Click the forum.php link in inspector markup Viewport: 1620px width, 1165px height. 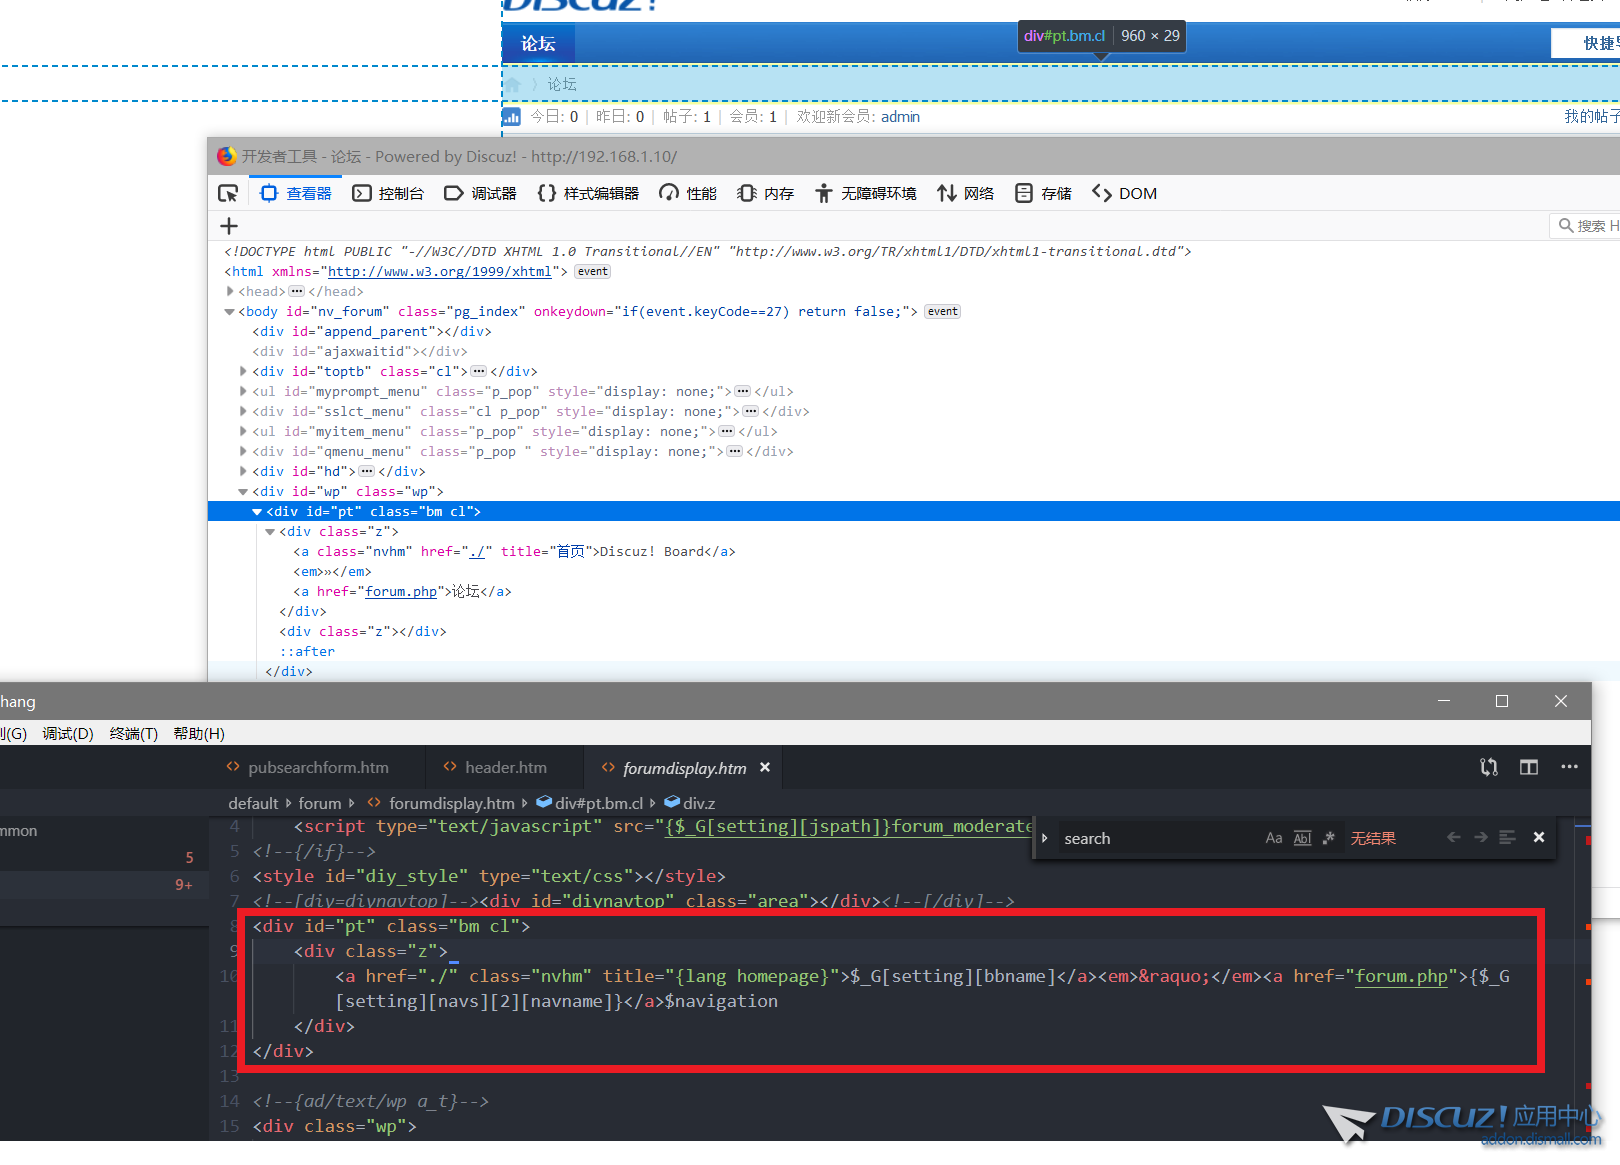400,591
